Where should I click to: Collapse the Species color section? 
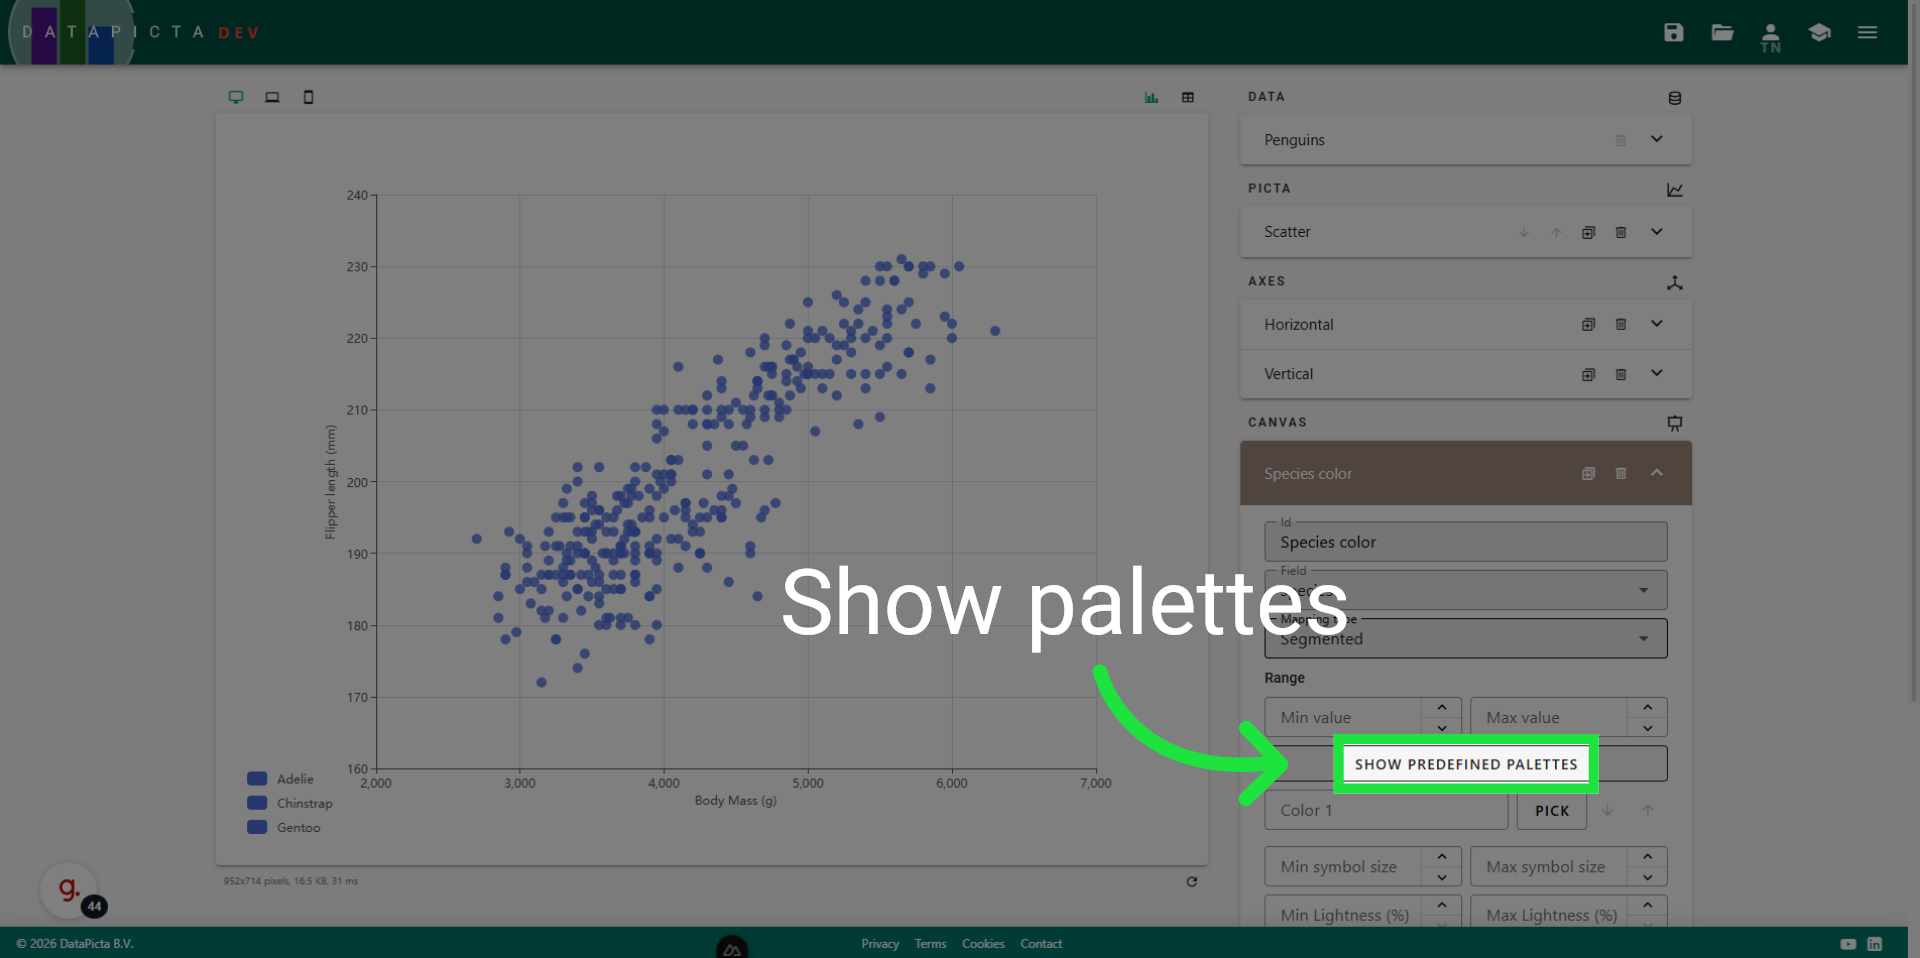click(x=1656, y=473)
